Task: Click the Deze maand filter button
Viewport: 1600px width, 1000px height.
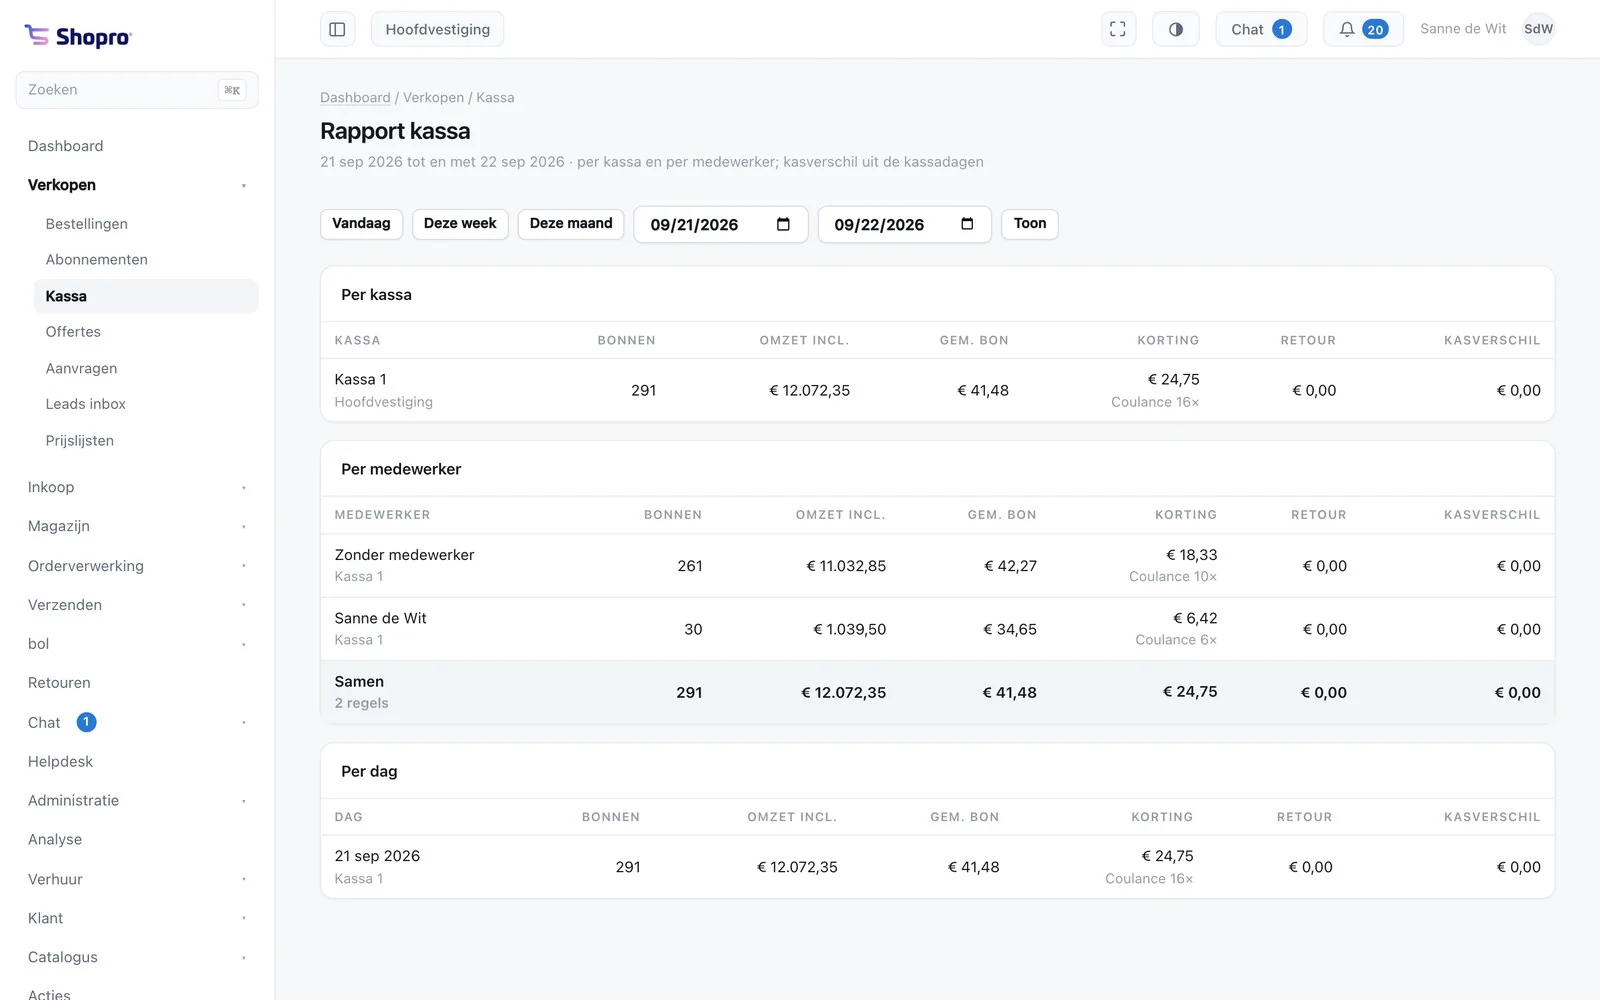Action: 571,224
